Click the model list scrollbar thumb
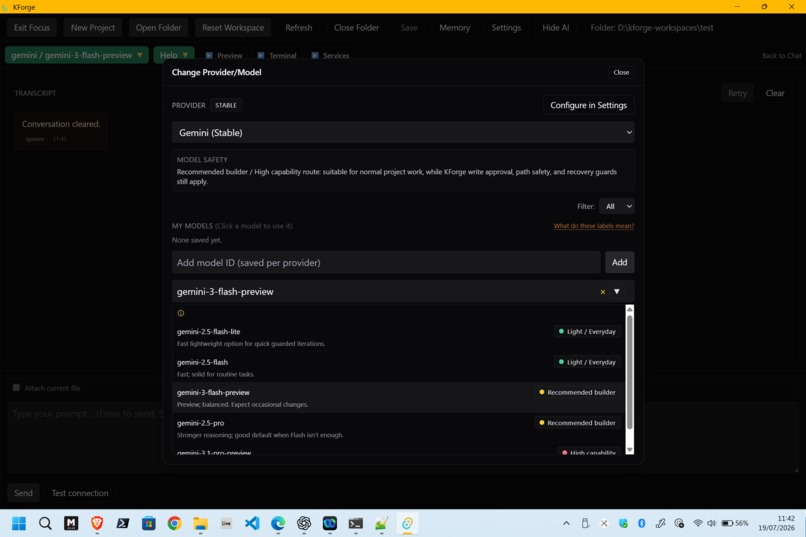The height and width of the screenshot is (537, 806). [629, 372]
